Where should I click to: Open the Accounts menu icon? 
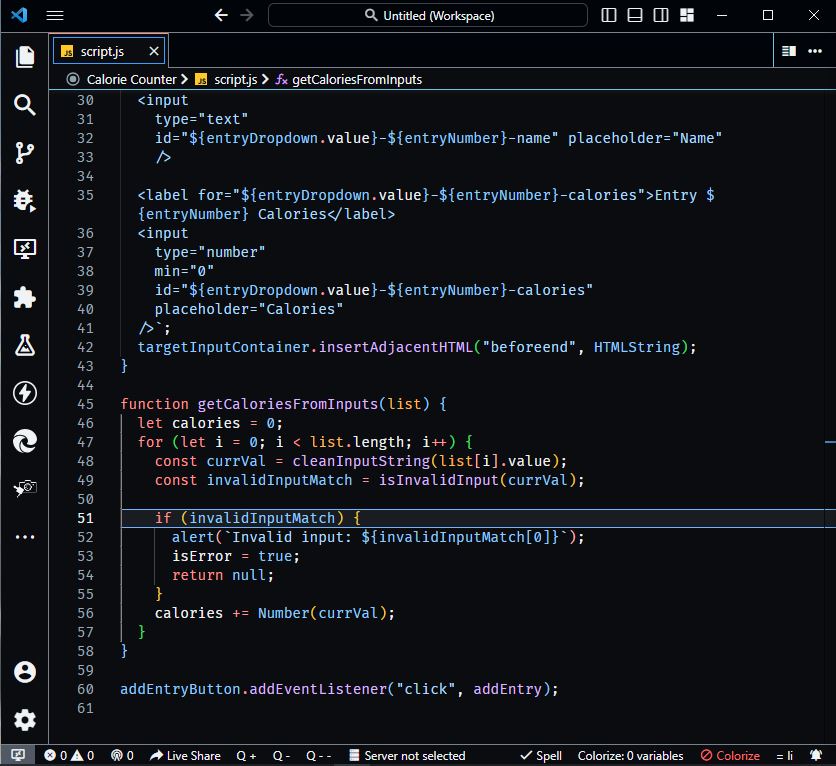tap(25, 672)
